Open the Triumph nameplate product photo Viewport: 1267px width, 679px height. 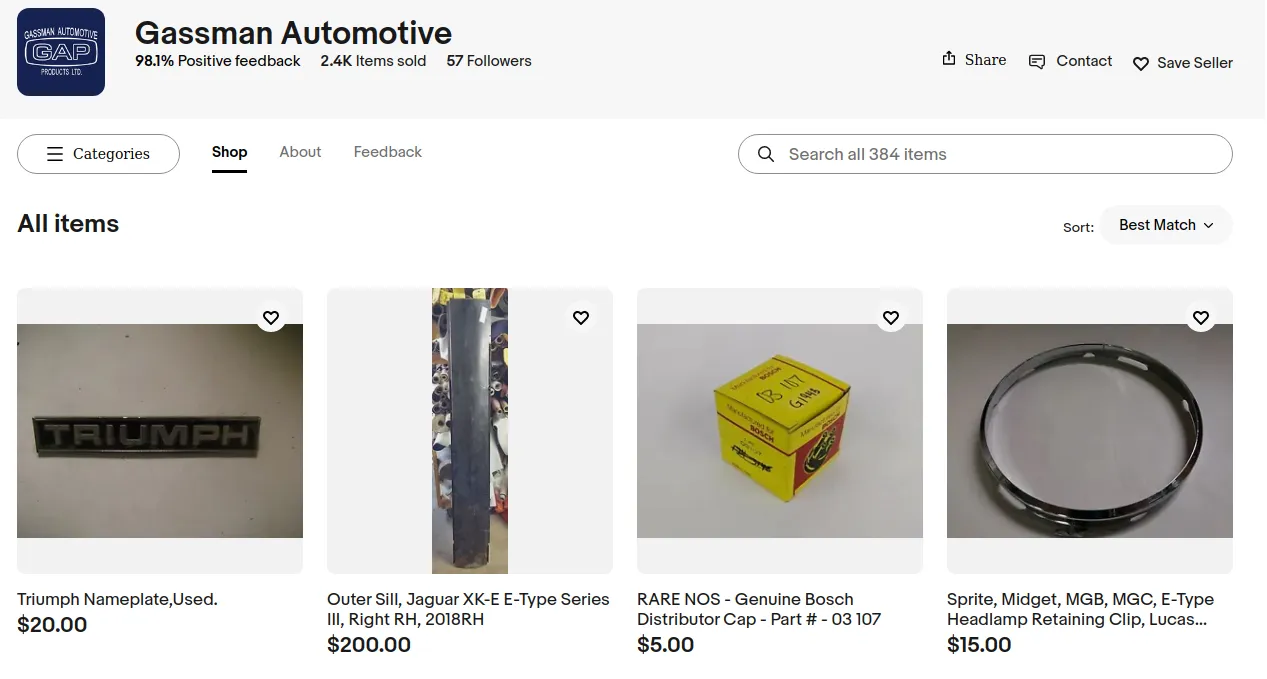tap(160, 431)
